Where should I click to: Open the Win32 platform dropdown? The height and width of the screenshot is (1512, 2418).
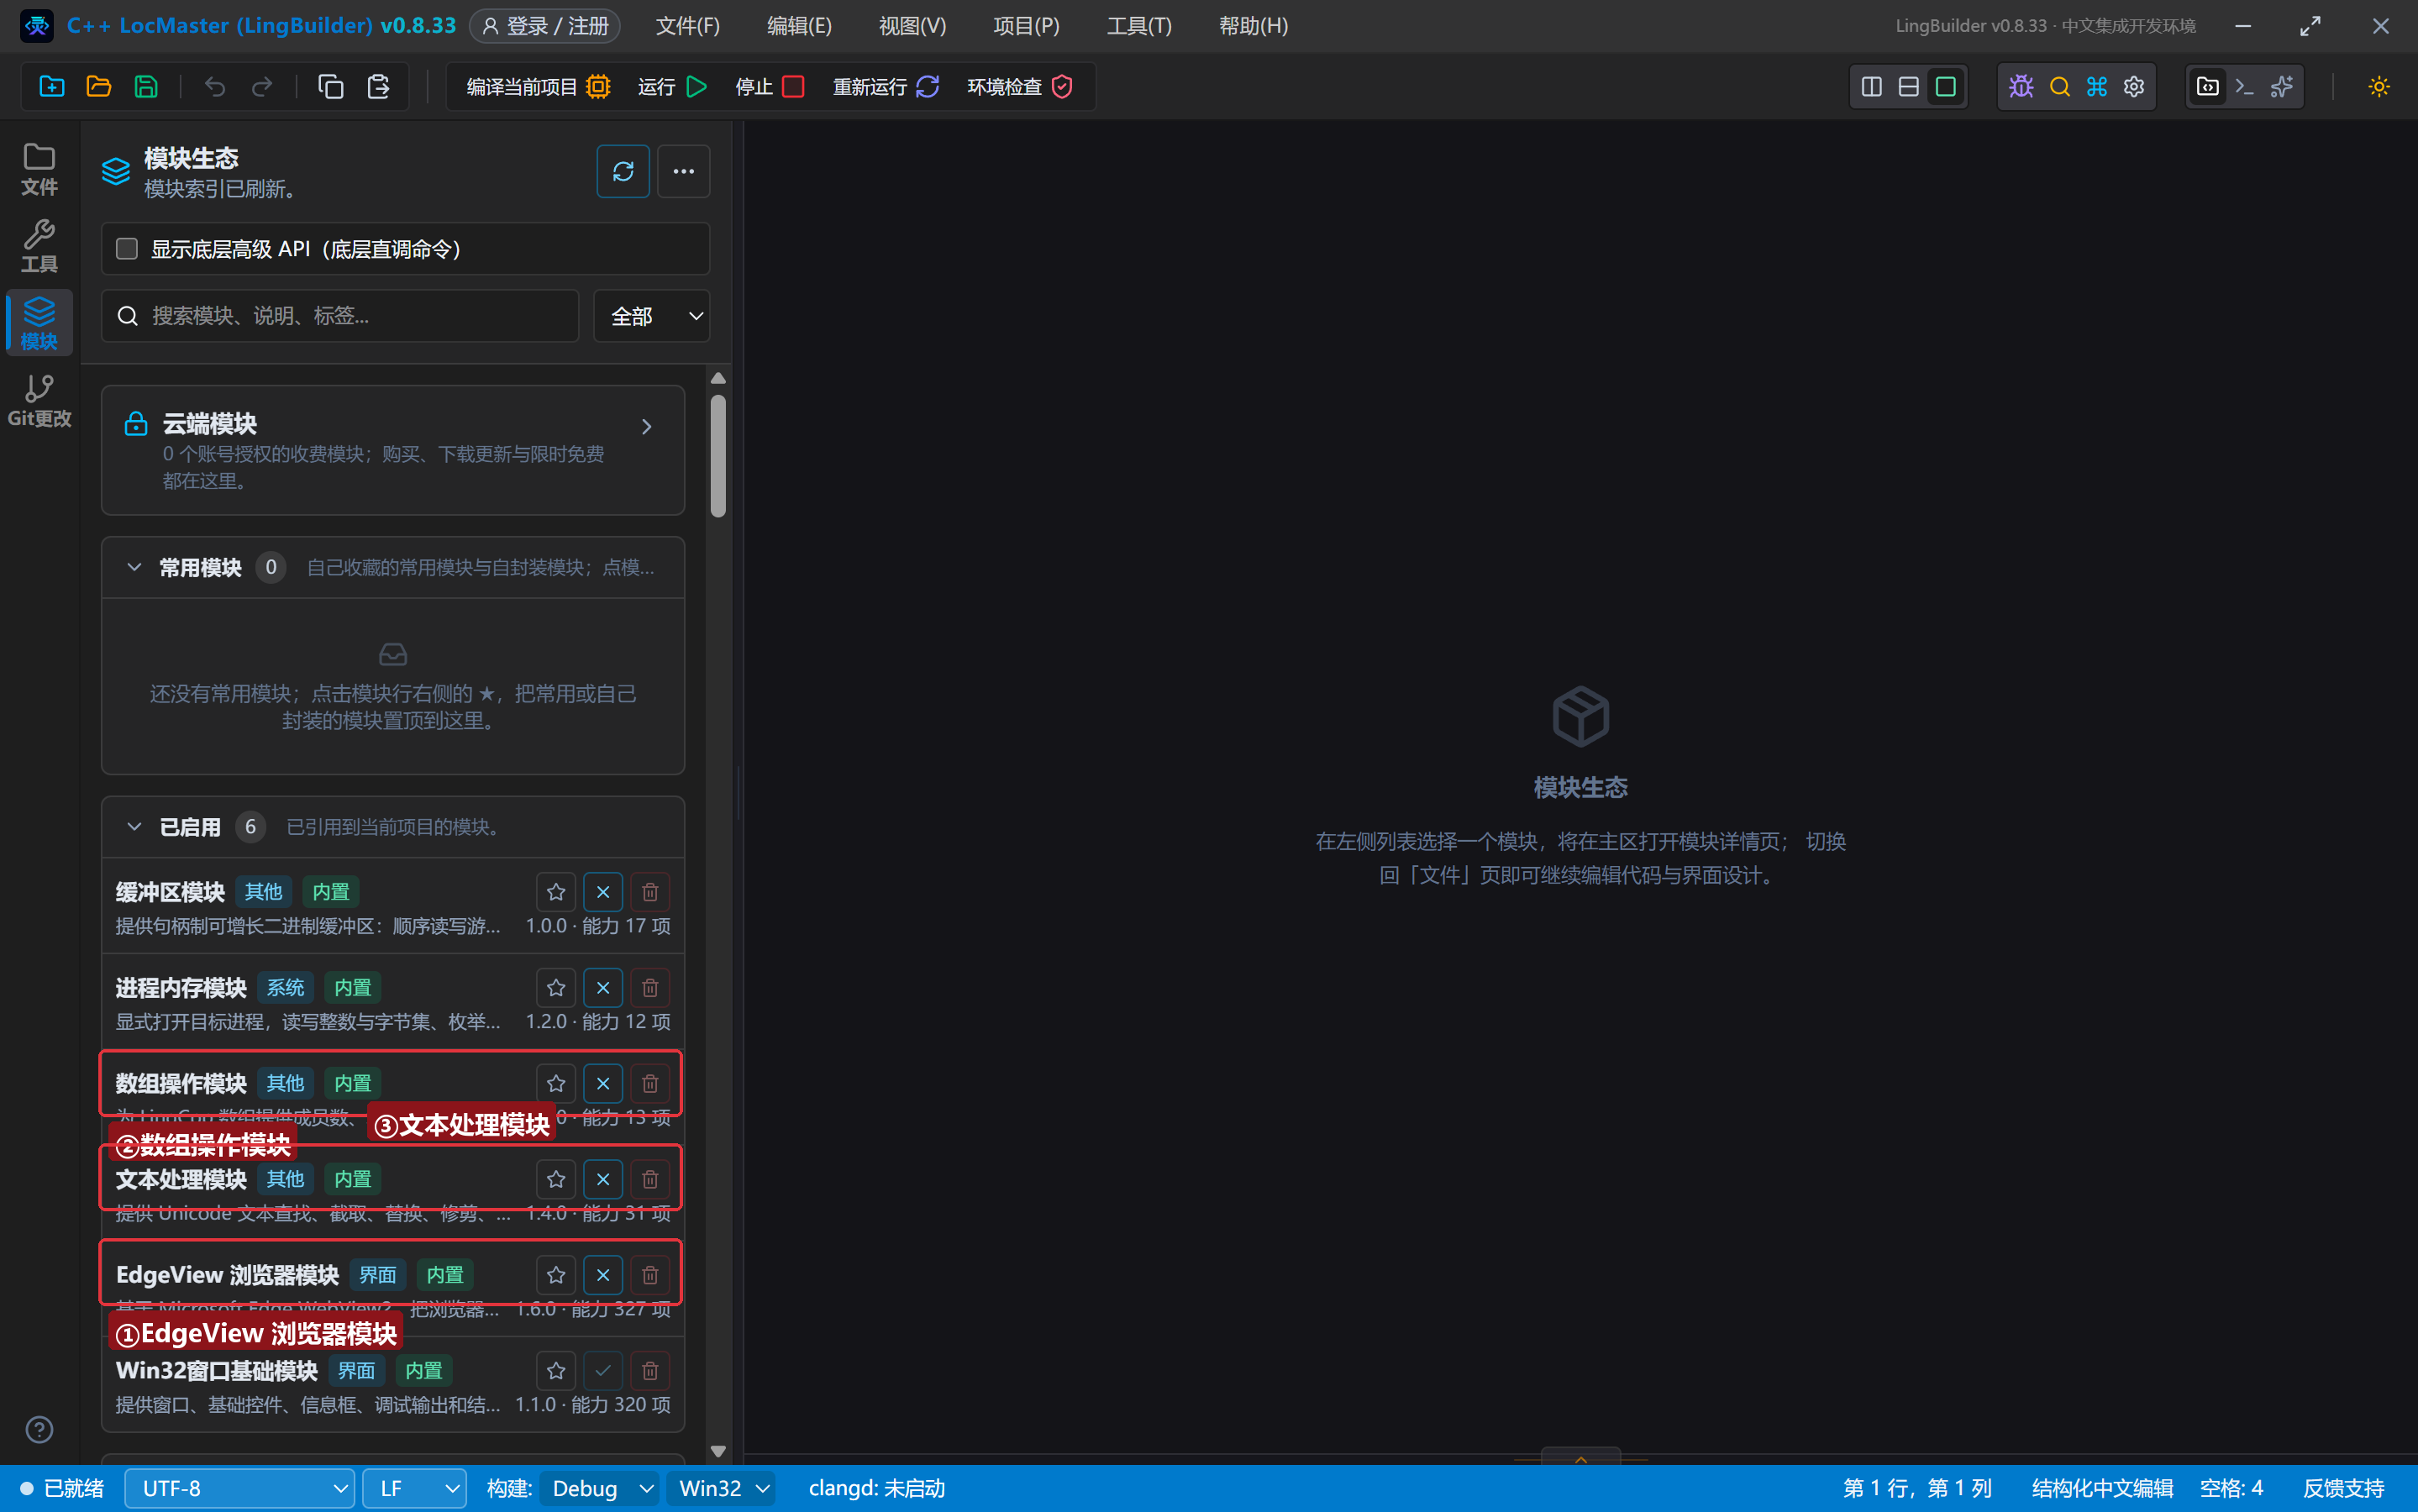tap(722, 1488)
